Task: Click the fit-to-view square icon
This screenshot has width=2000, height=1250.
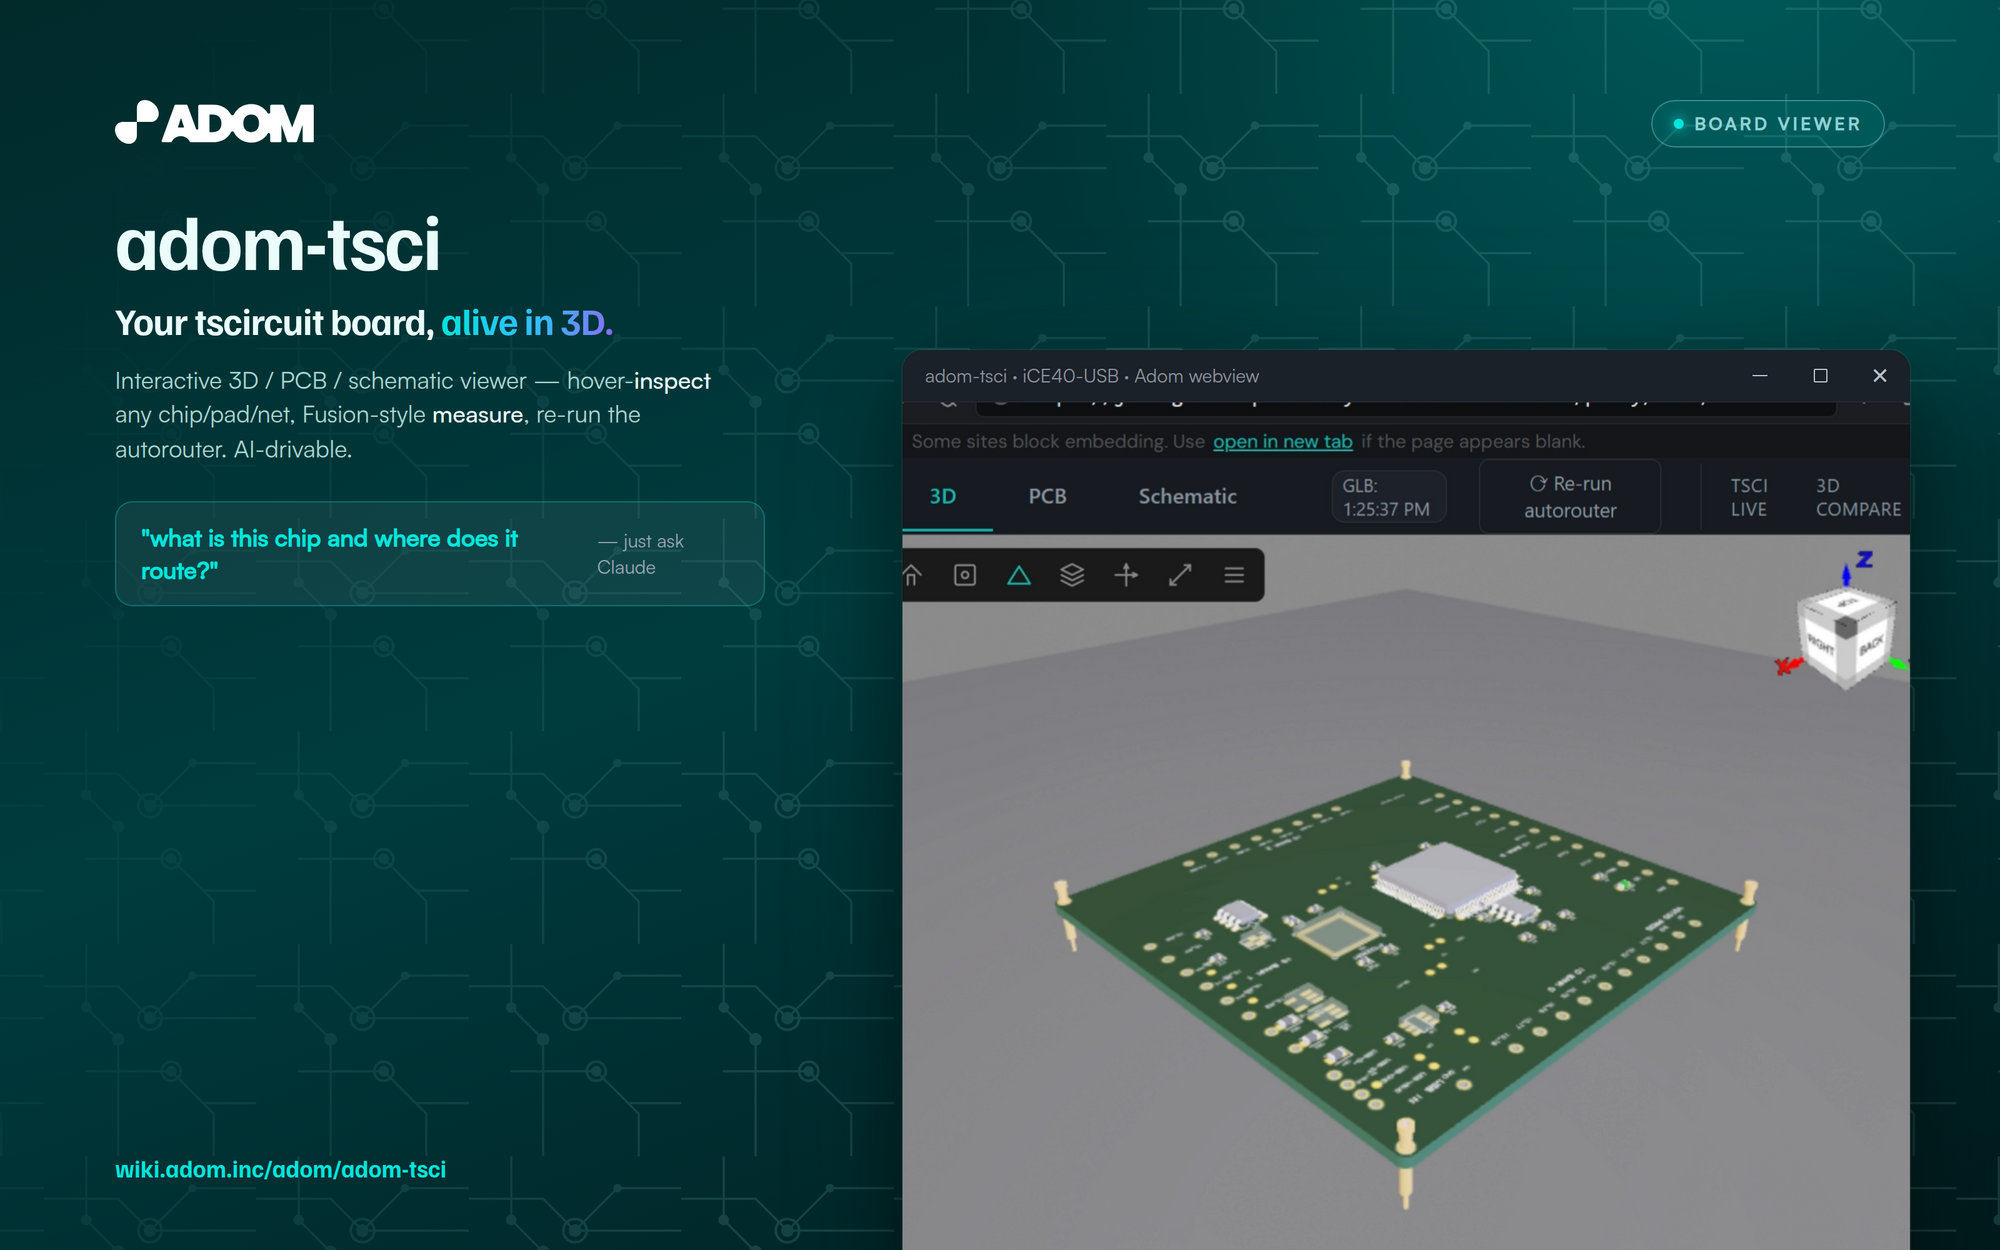Action: pyautogui.click(x=965, y=575)
